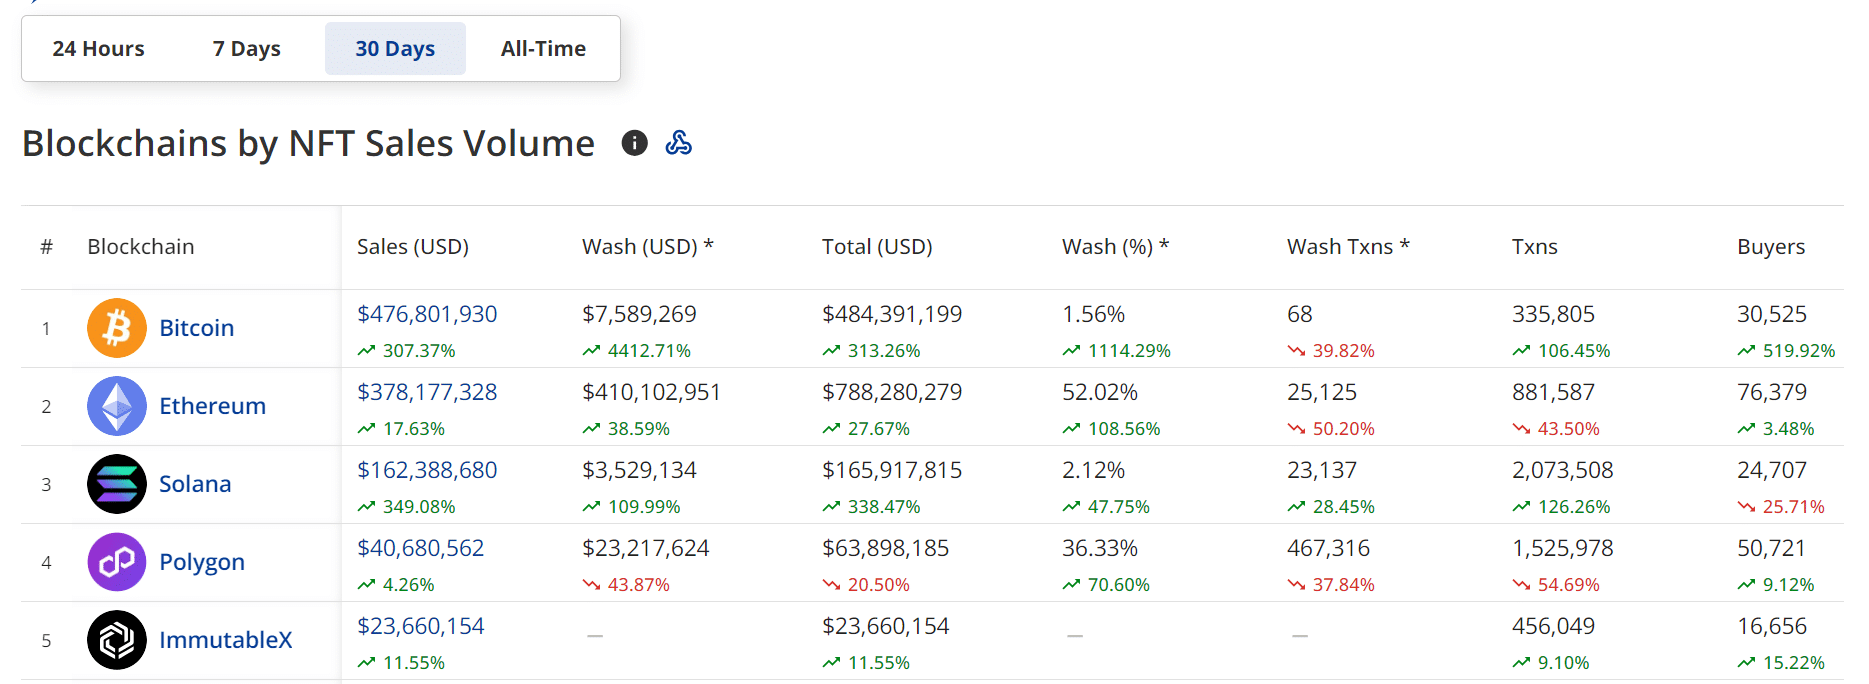Select the 30 Days tab
1869x684 pixels.
(x=395, y=49)
